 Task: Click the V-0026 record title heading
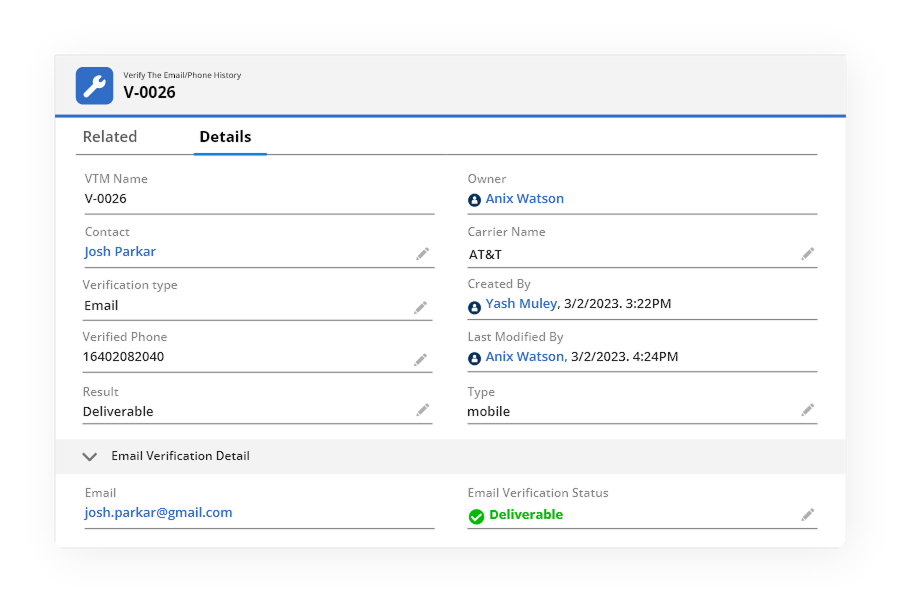[149, 93]
